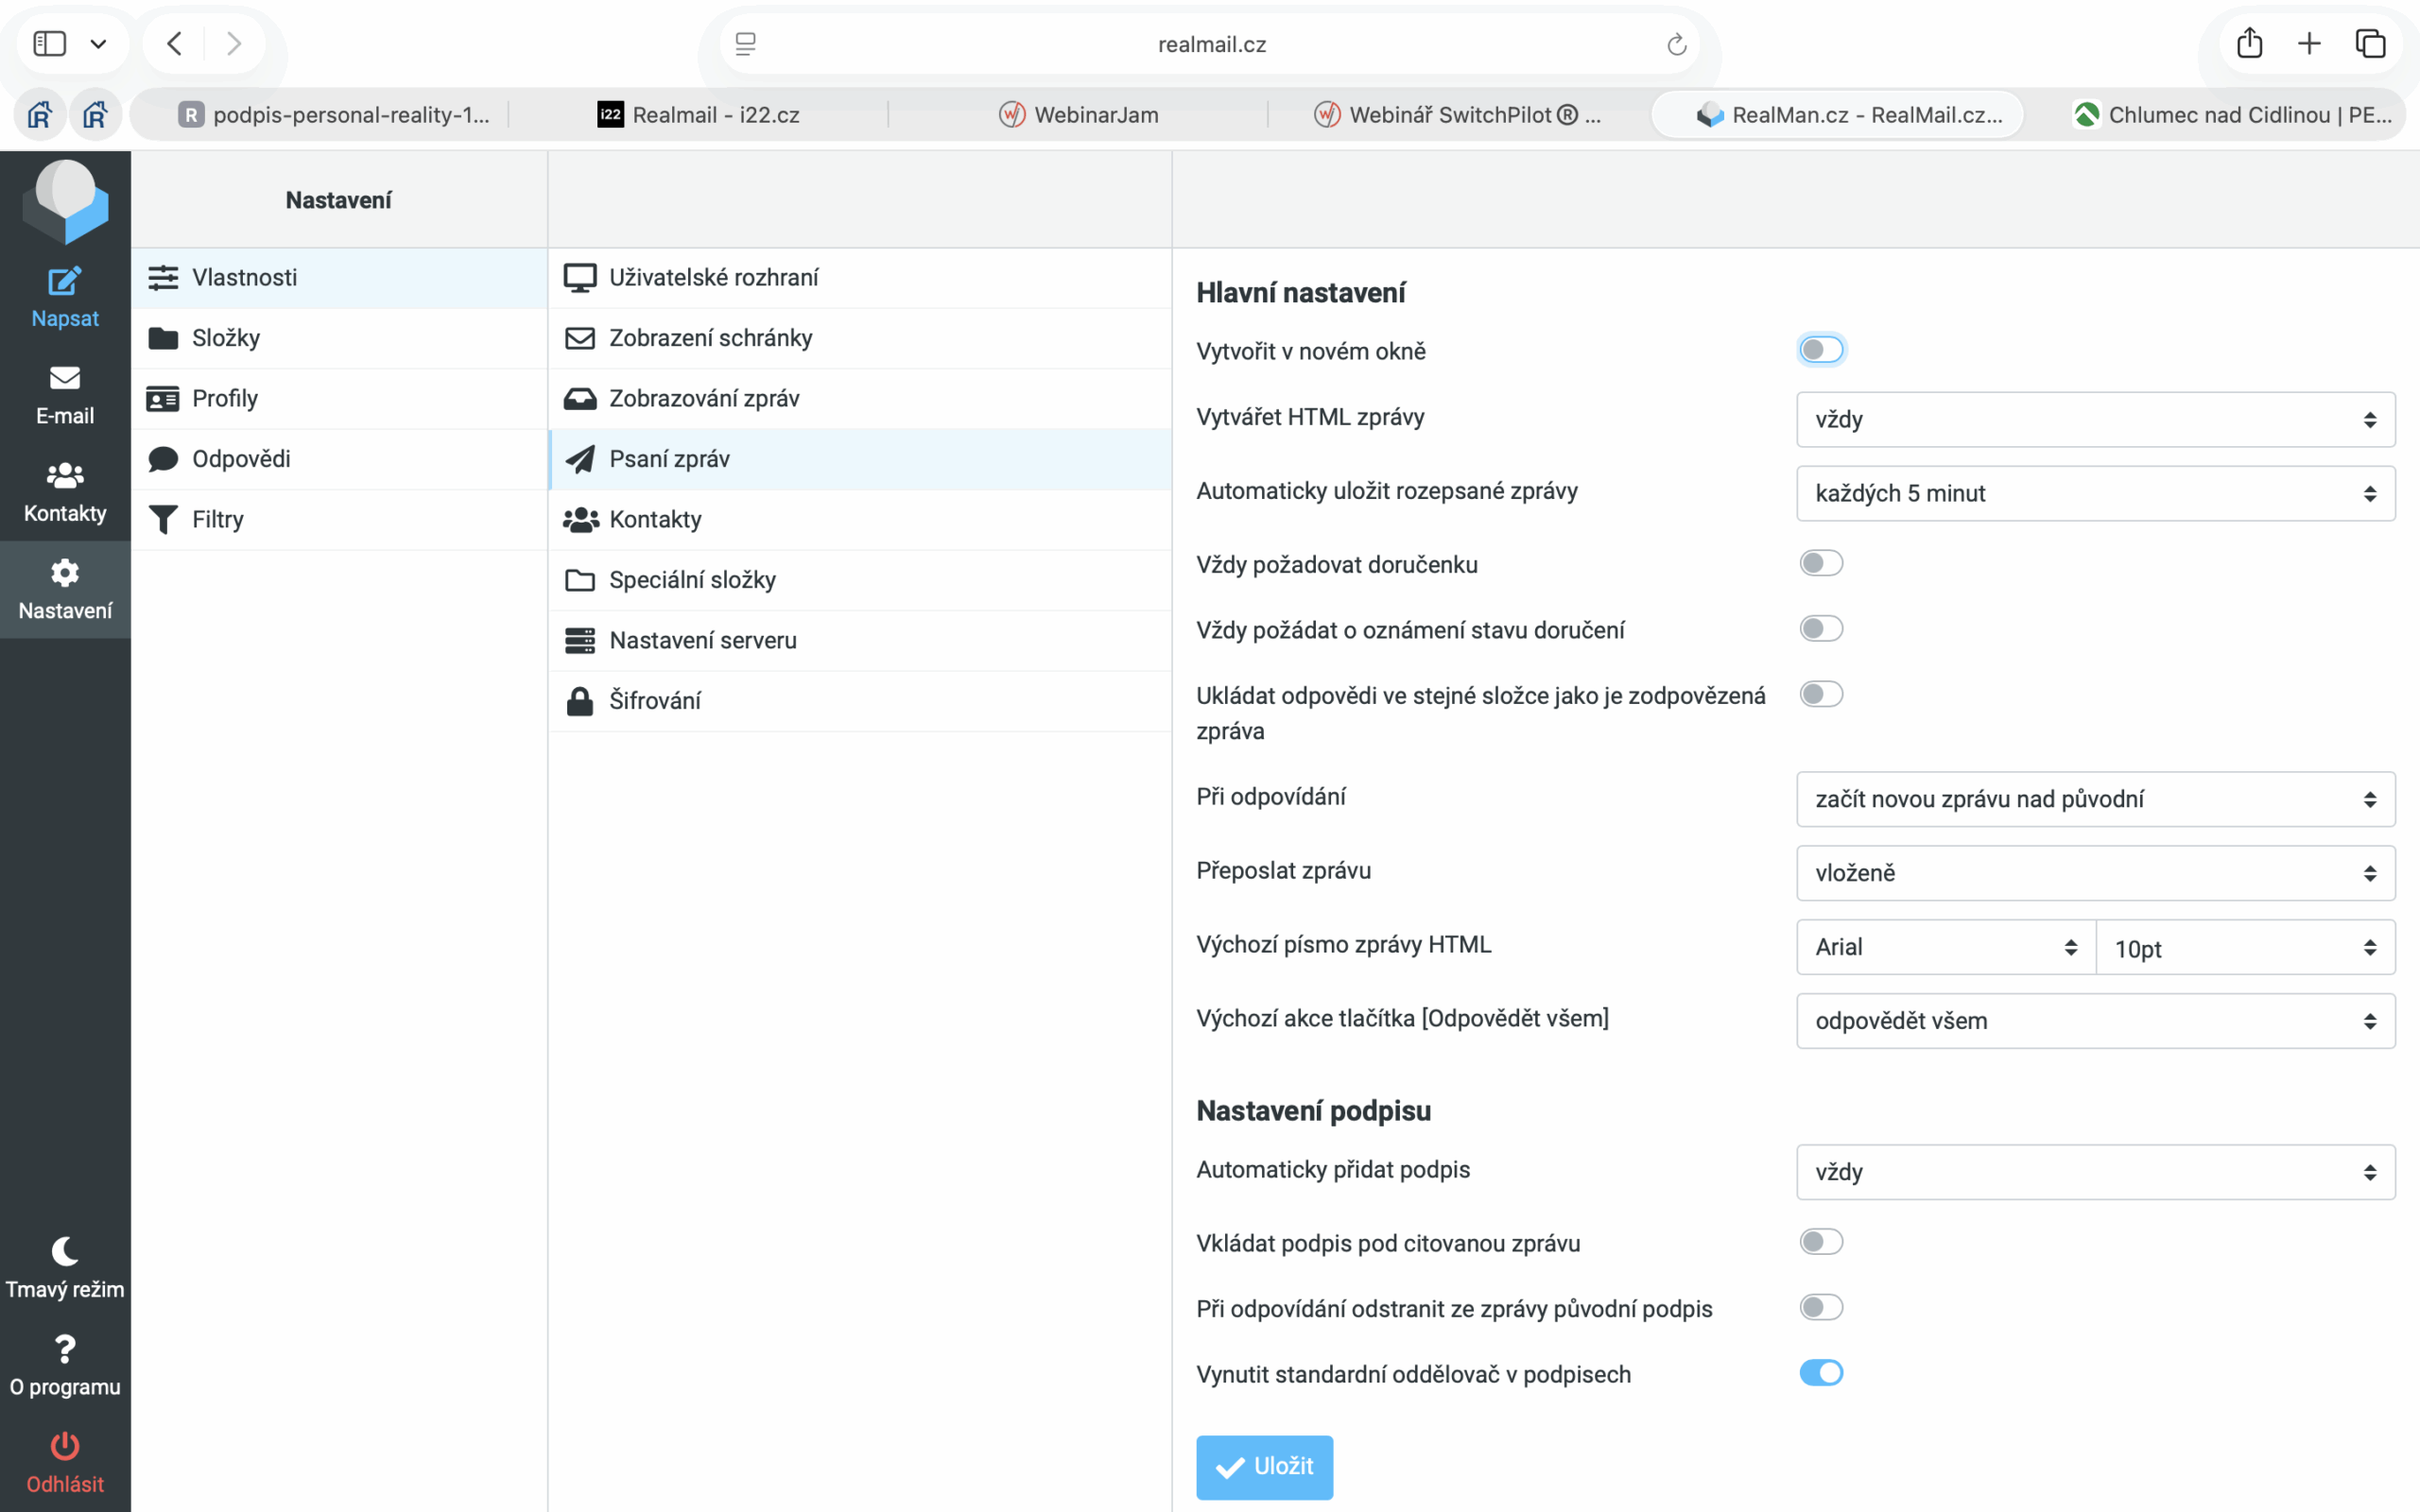Enable Vždy požadovat doručenku switch
The width and height of the screenshot is (2420, 1512).
(1821, 563)
